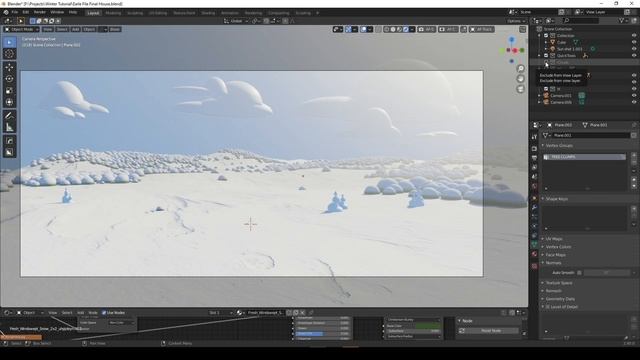Screen dimensions: 640x360
Task: Switch to wireframe viewport shading
Action: [386, 29]
